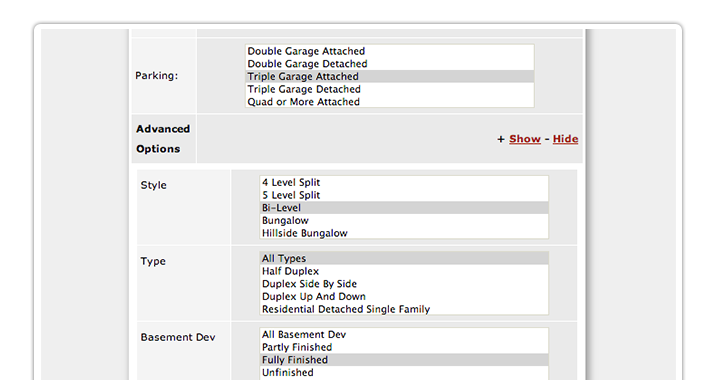
Task: Click the Hide advanced options link
Action: [565, 139]
